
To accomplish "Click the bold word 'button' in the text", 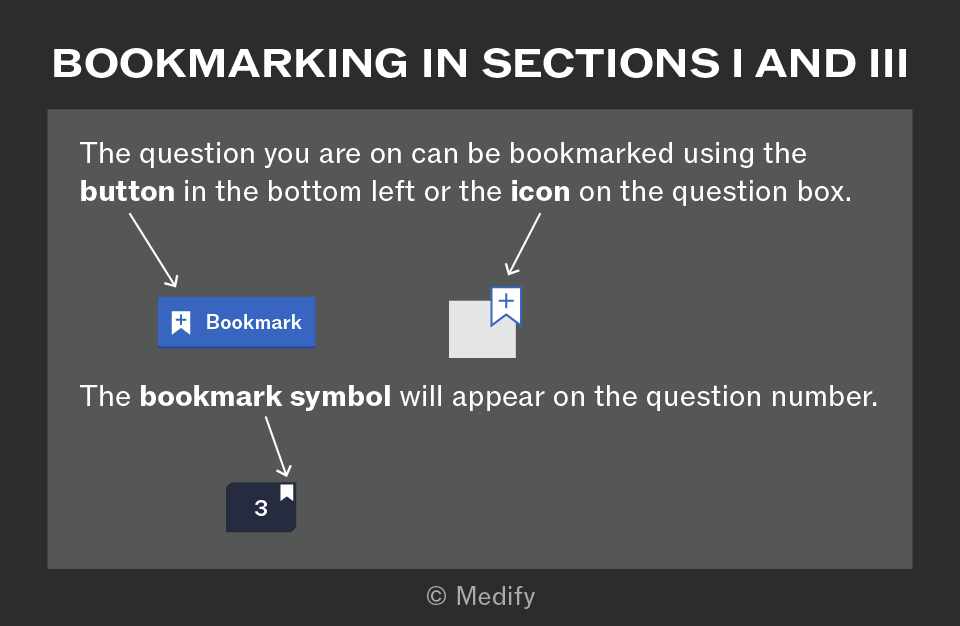I will pos(127,192).
